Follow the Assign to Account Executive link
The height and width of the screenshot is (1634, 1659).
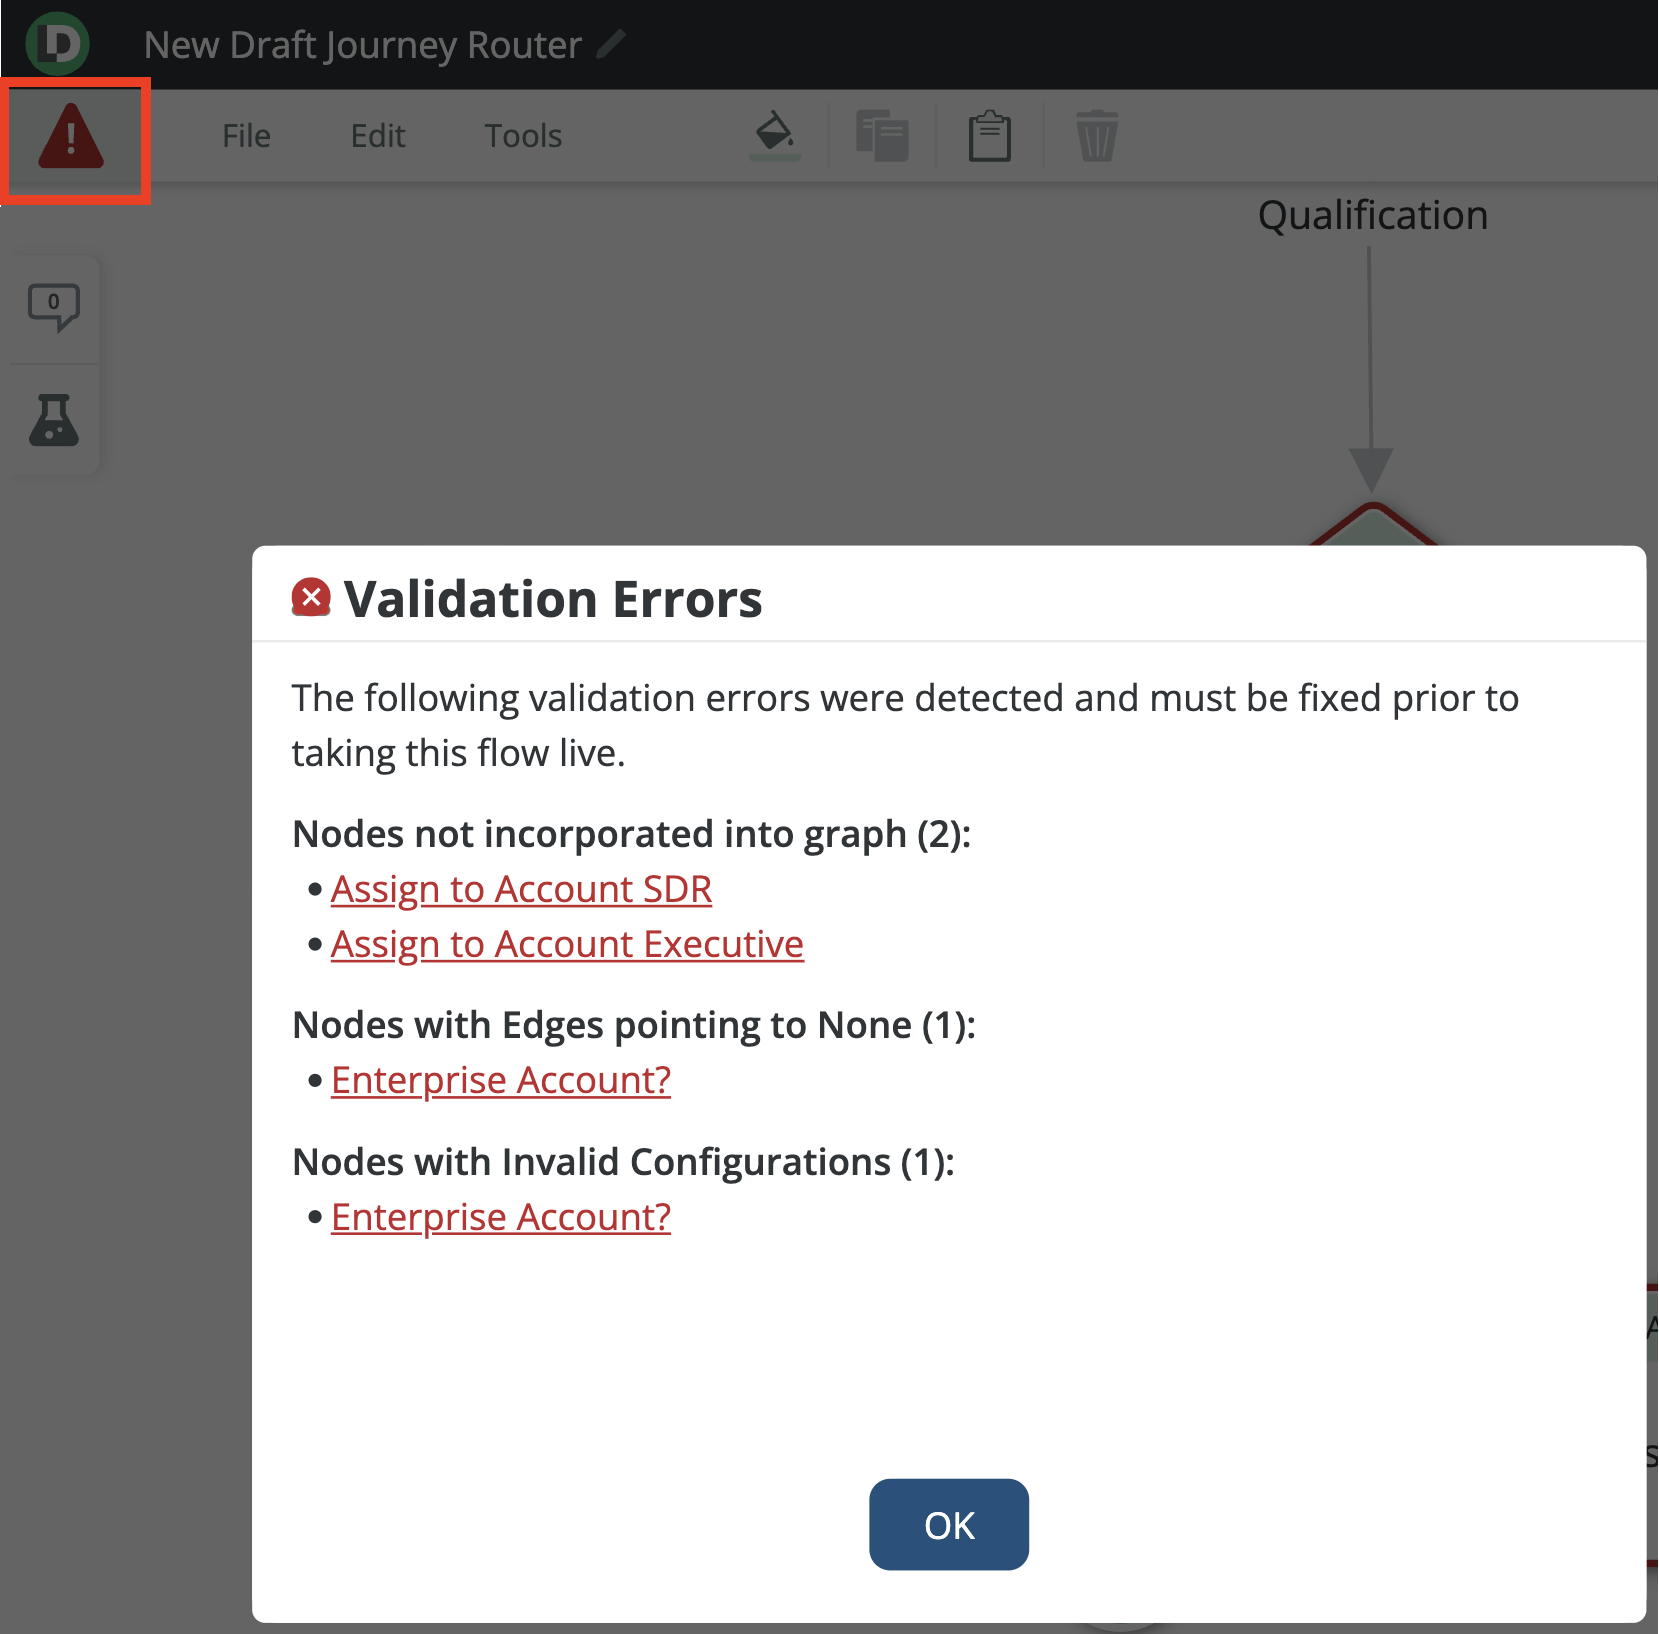tap(567, 944)
